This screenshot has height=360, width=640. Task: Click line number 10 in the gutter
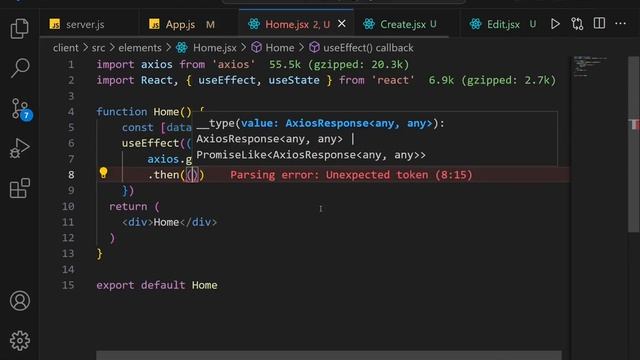(68, 206)
